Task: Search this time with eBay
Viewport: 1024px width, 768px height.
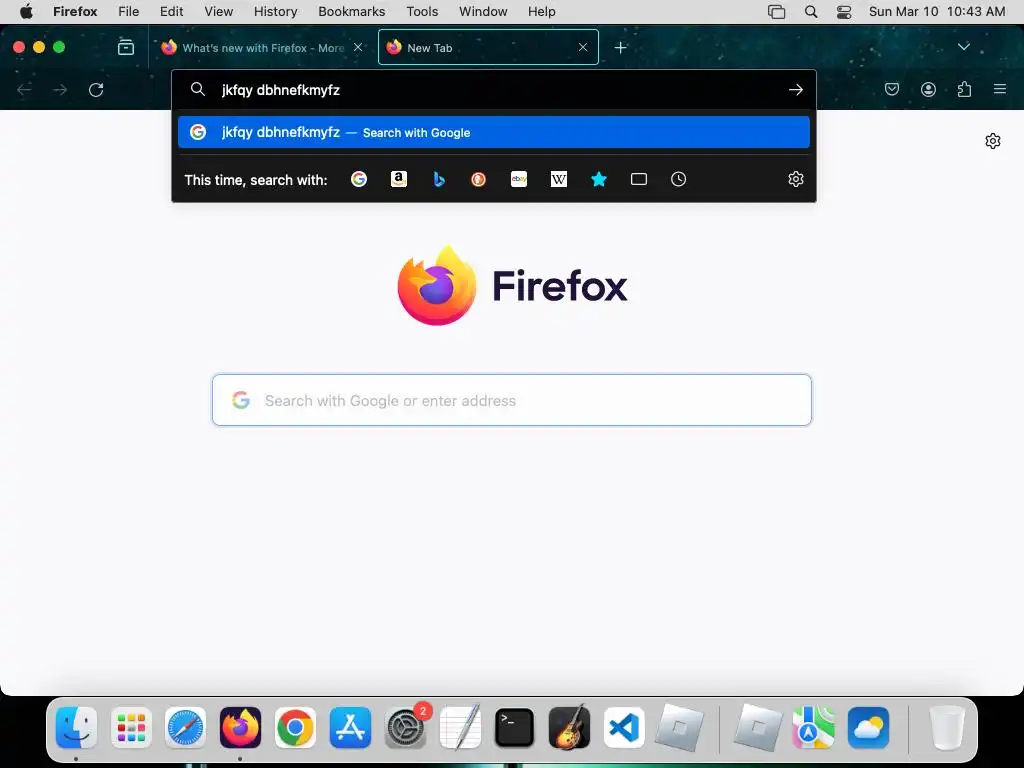Action: pyautogui.click(x=519, y=179)
